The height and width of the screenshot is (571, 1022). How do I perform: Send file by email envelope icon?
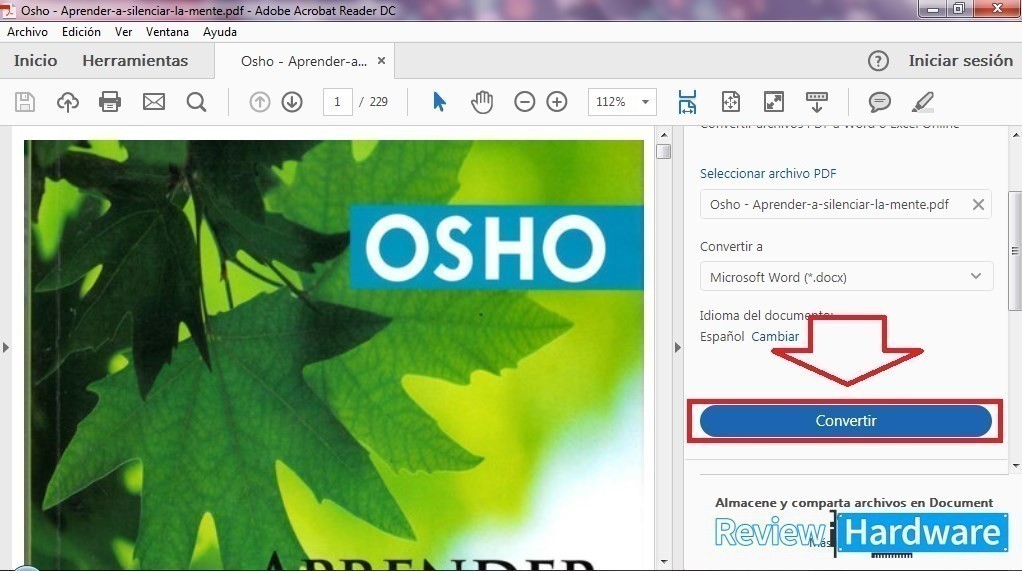point(154,102)
